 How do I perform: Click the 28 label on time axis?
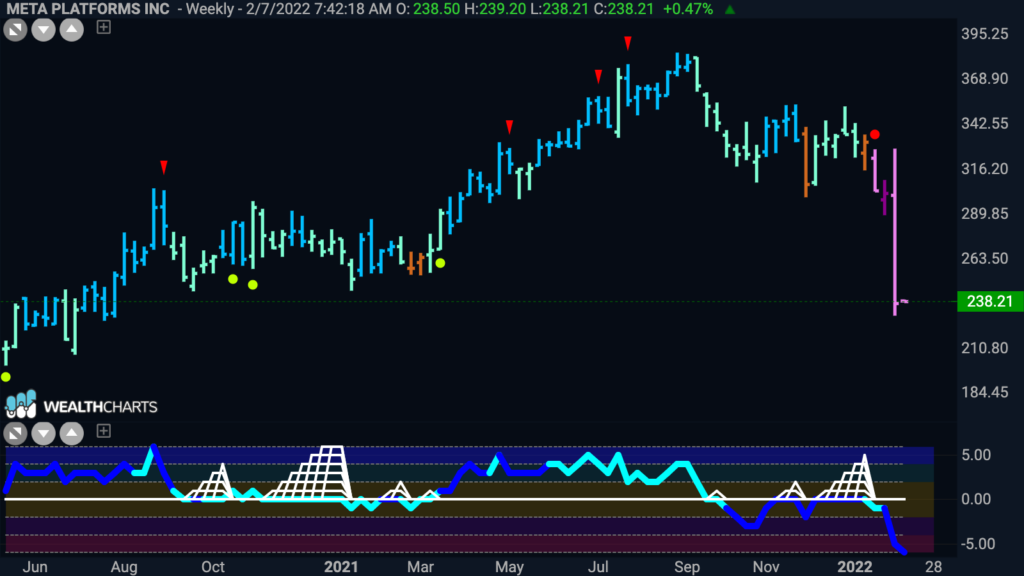[x=934, y=567]
